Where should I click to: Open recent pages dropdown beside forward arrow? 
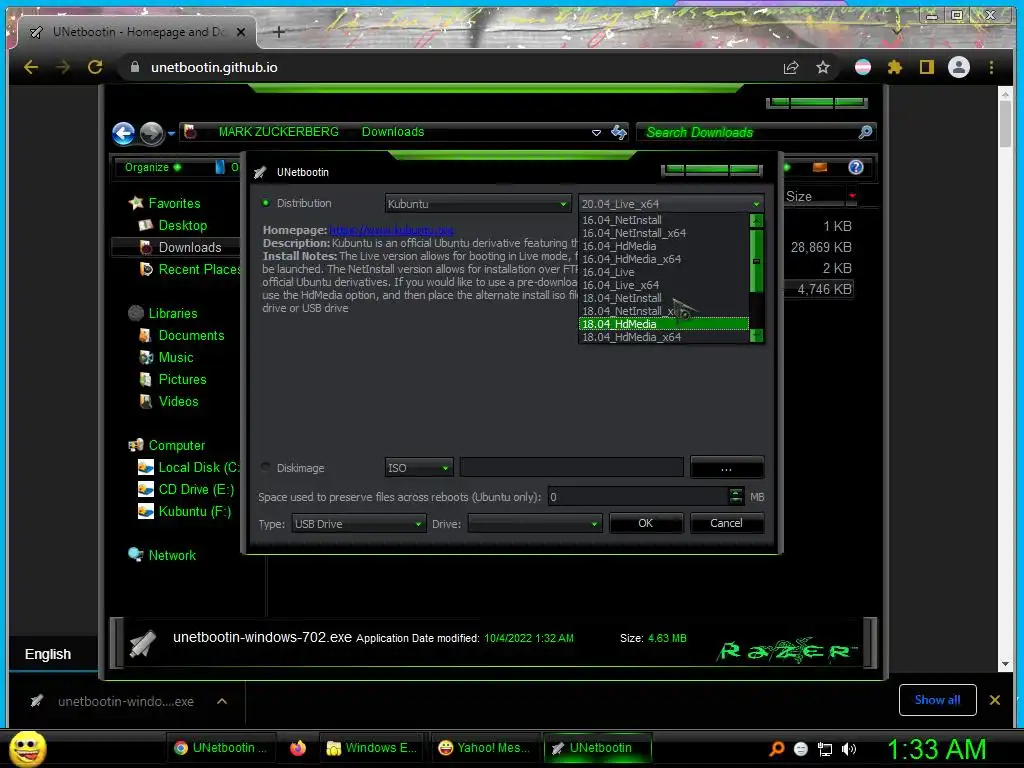tap(171, 133)
